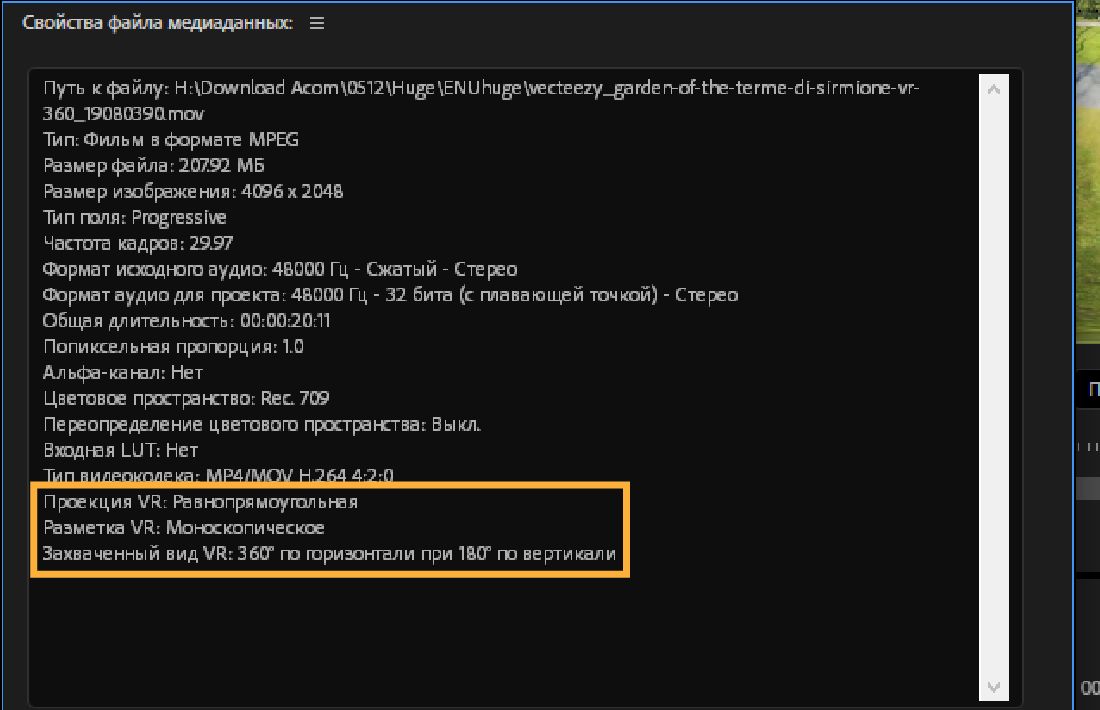Click the video preview thumbnail on the right
Screen dimensions: 1100x710
[1088, 170]
